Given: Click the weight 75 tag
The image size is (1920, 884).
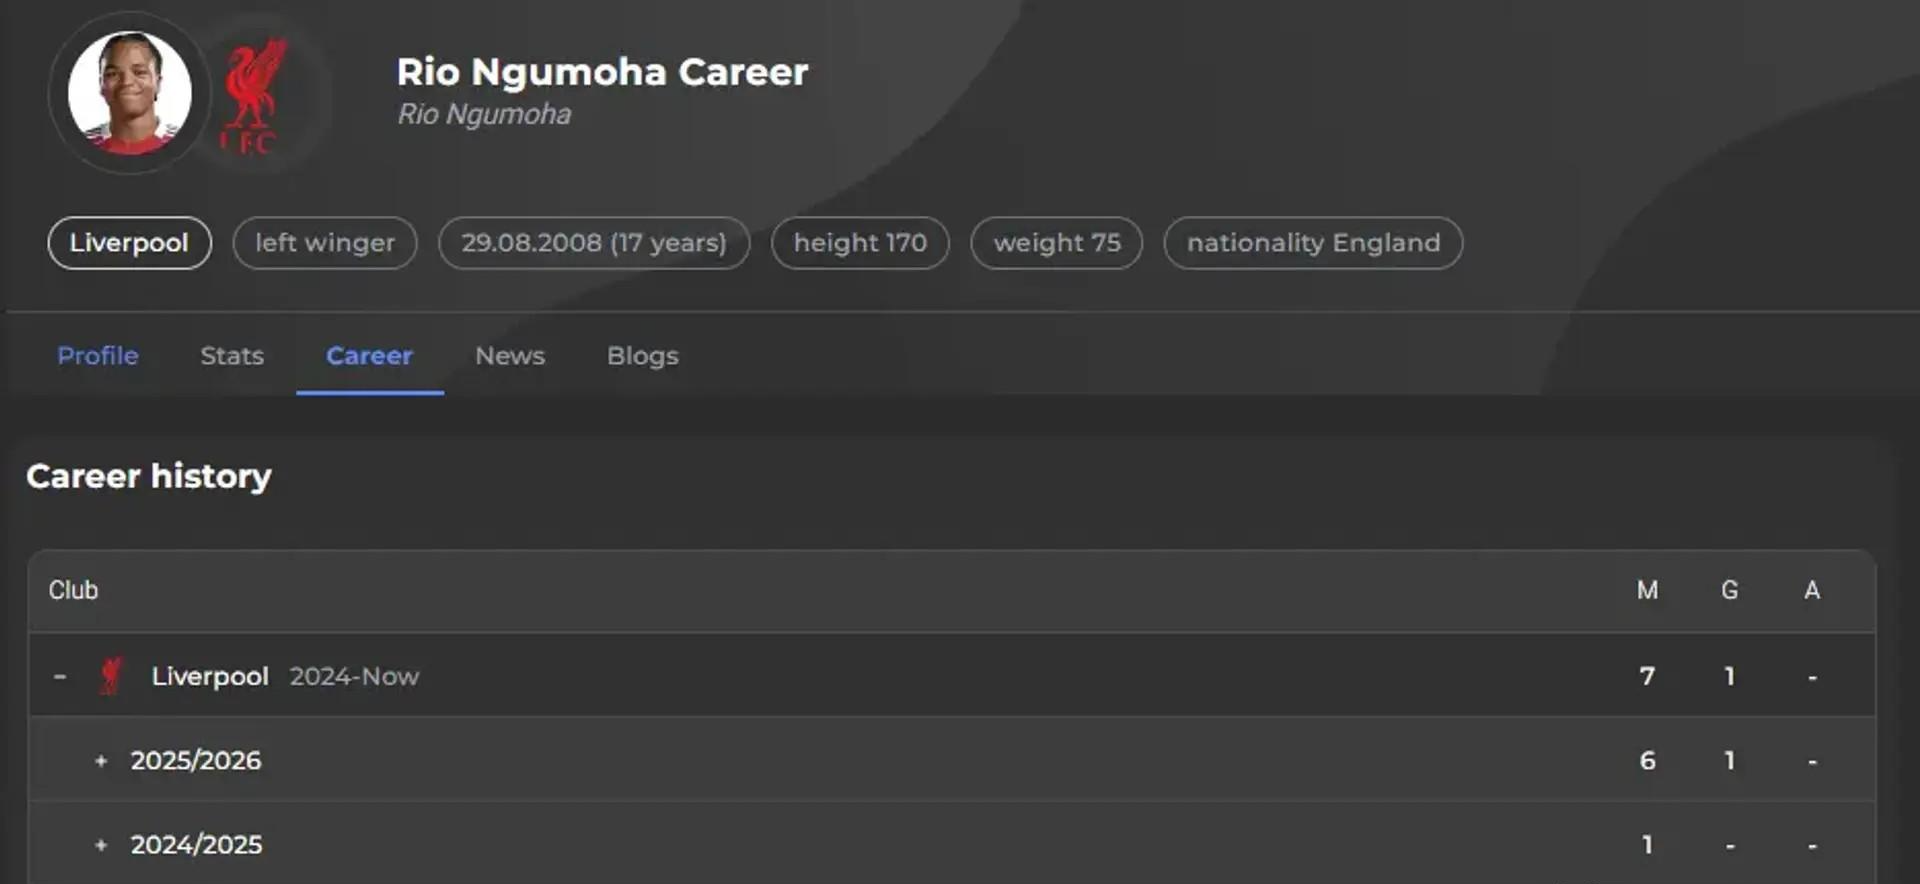Looking at the screenshot, I should coord(1056,243).
